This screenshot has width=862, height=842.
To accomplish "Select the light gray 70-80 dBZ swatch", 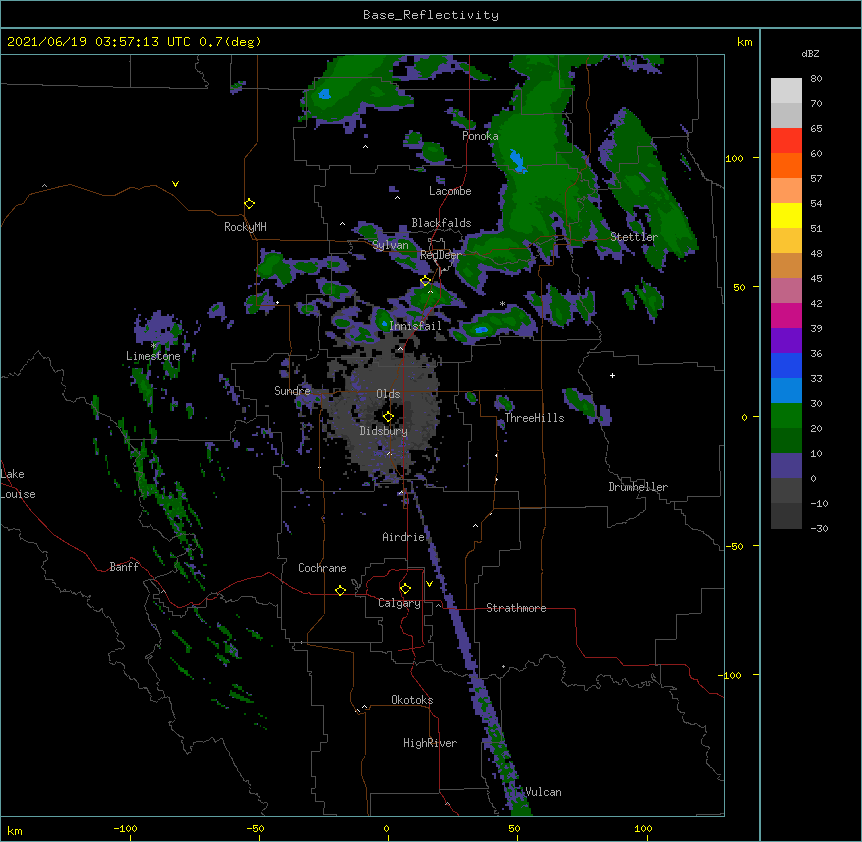I will click(x=786, y=90).
